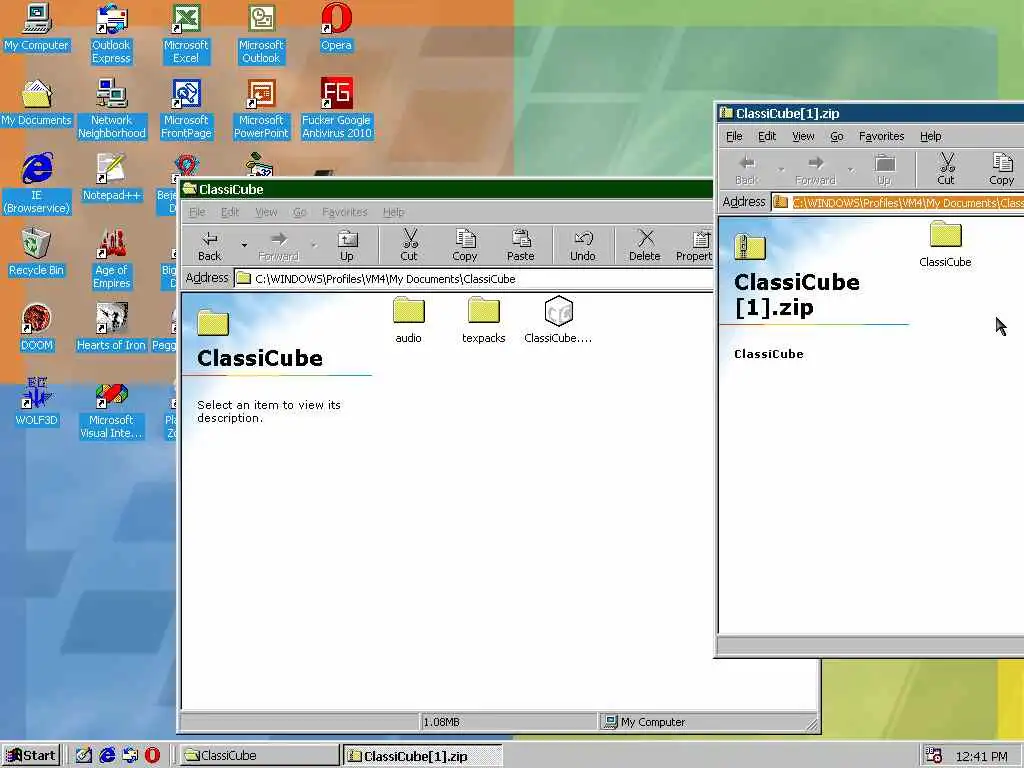Click Delete in ClassiCube folder toolbar
1024x768 pixels.
click(x=645, y=246)
